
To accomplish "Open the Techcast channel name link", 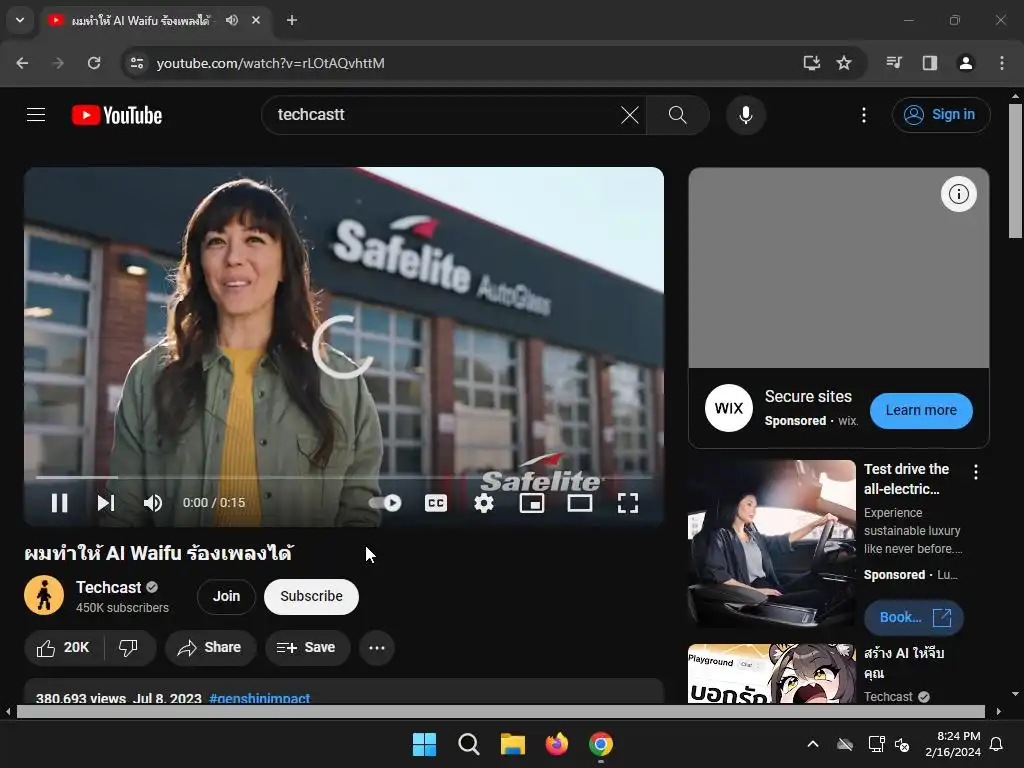I will (x=108, y=587).
